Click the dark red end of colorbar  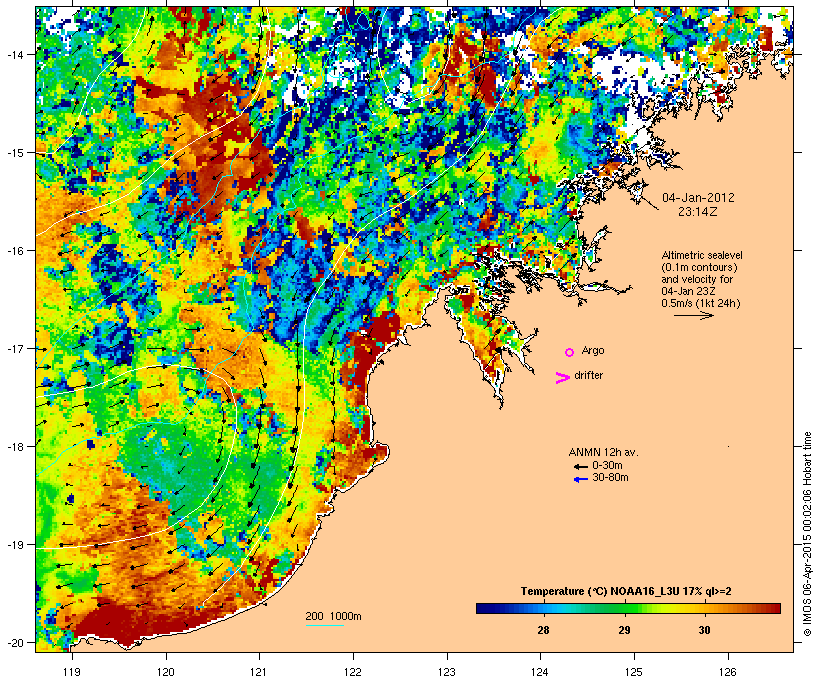pos(775,608)
